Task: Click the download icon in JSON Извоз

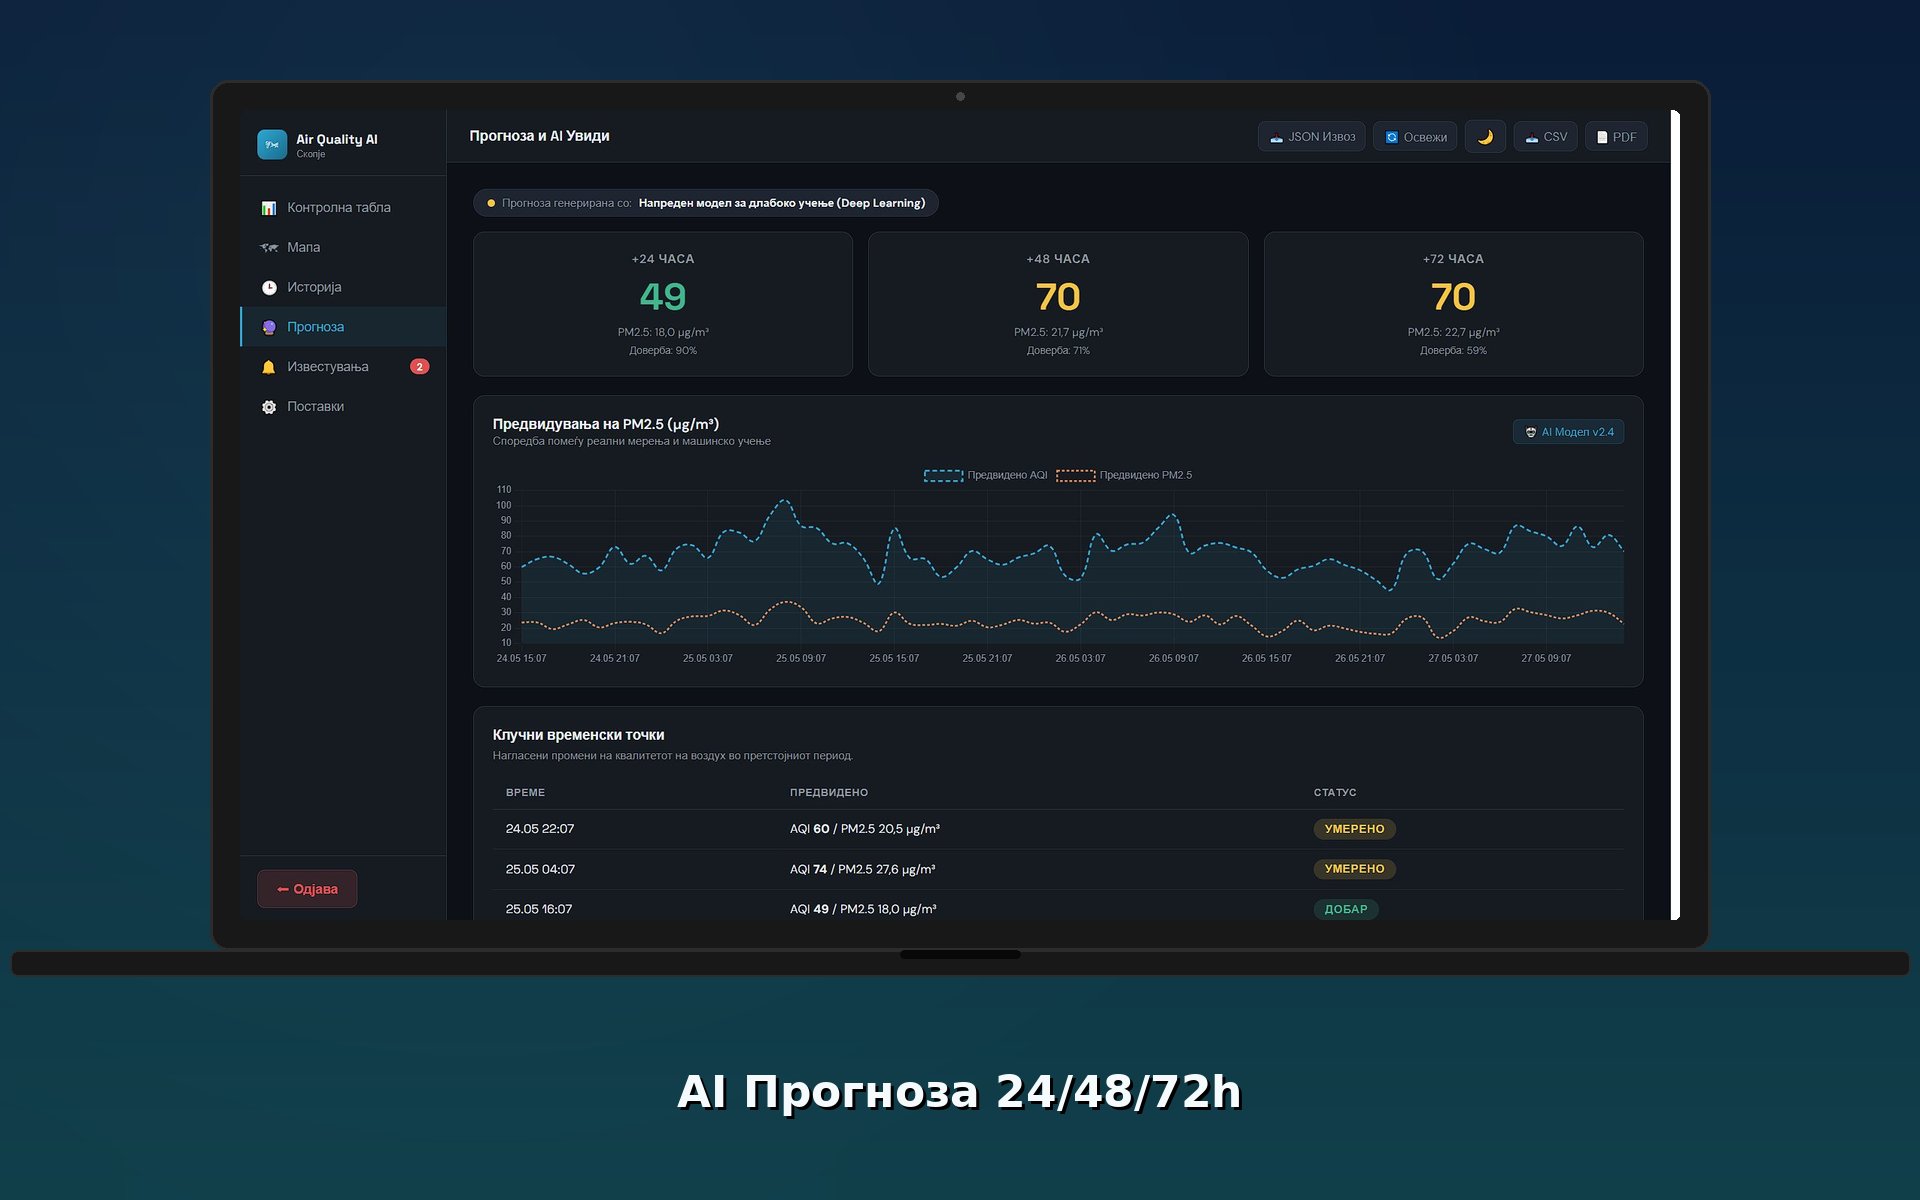Action: tap(1276, 138)
